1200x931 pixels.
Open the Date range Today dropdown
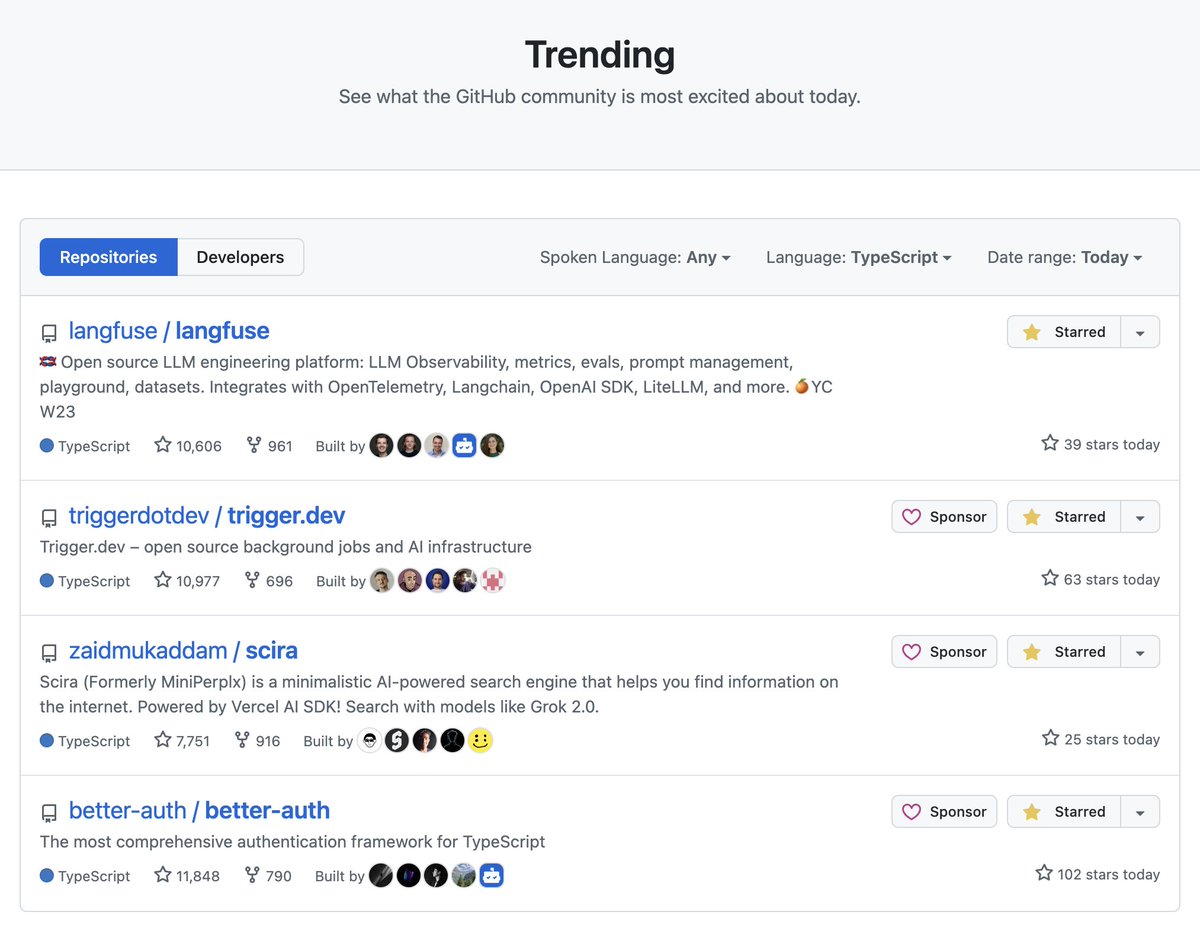coord(1065,257)
